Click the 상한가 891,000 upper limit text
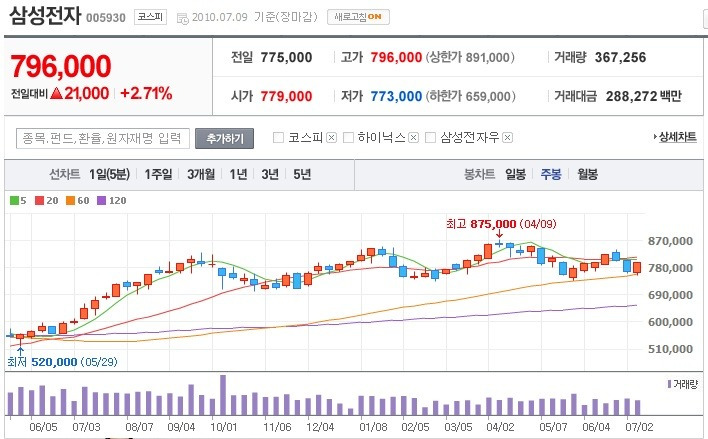Image resolution: width=708 pixels, height=439 pixels. pyautogui.click(x=470, y=57)
